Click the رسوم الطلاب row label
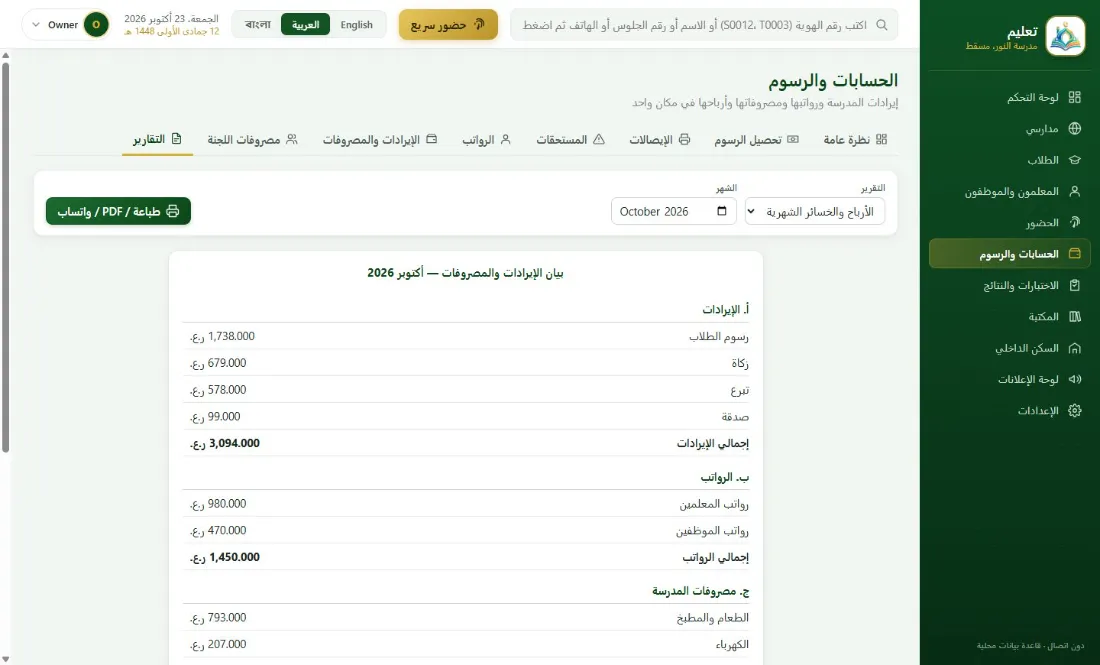 (718, 337)
